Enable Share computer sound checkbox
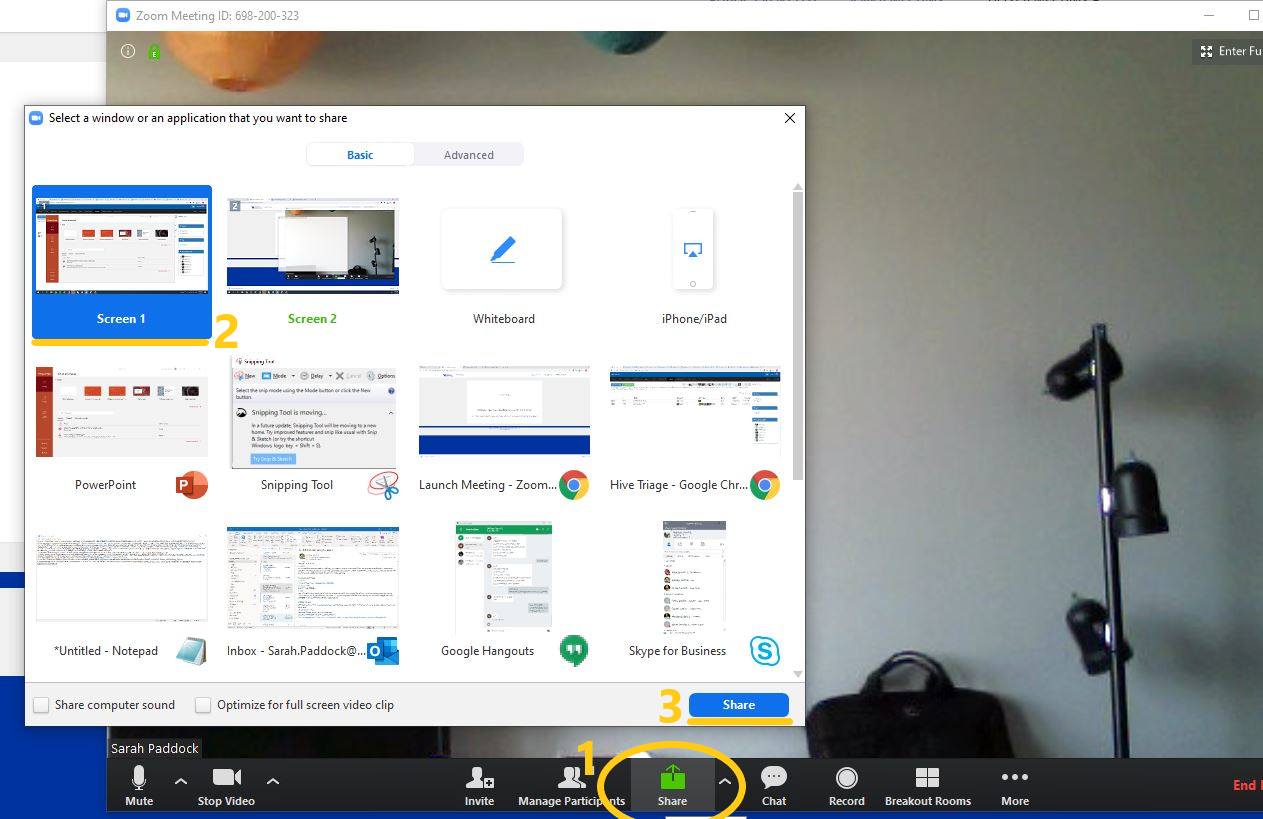Image resolution: width=1263 pixels, height=819 pixels. [x=41, y=705]
